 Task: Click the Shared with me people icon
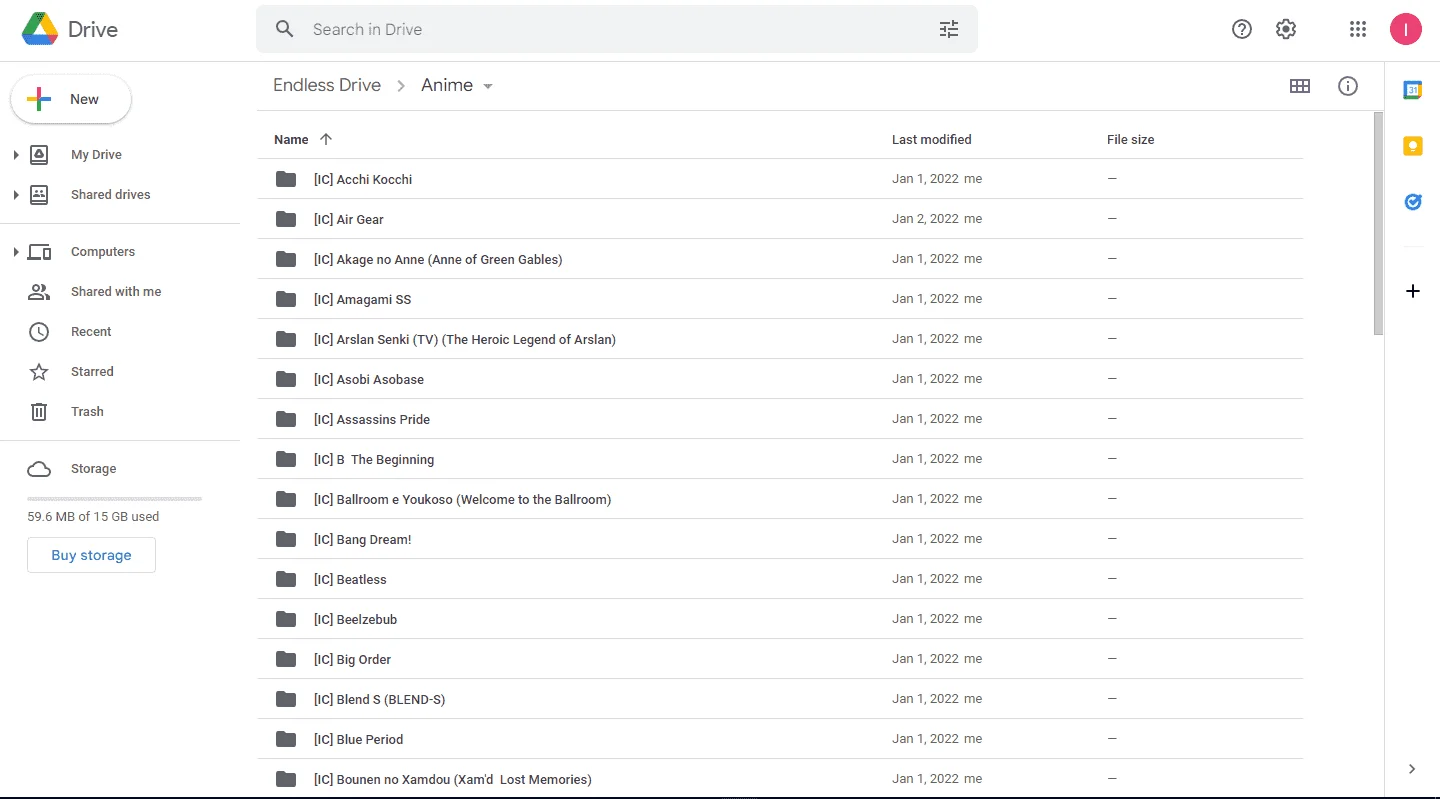[39, 292]
